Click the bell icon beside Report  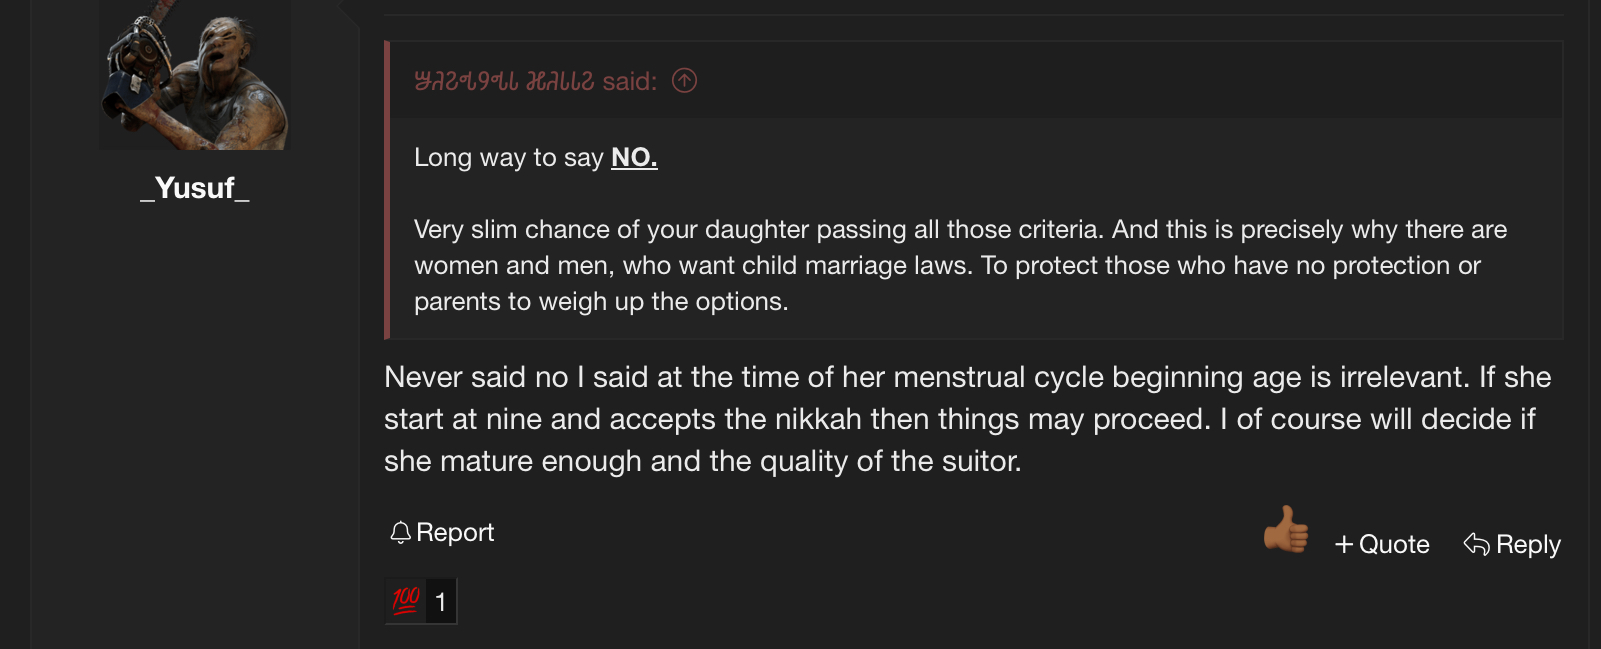click(400, 532)
